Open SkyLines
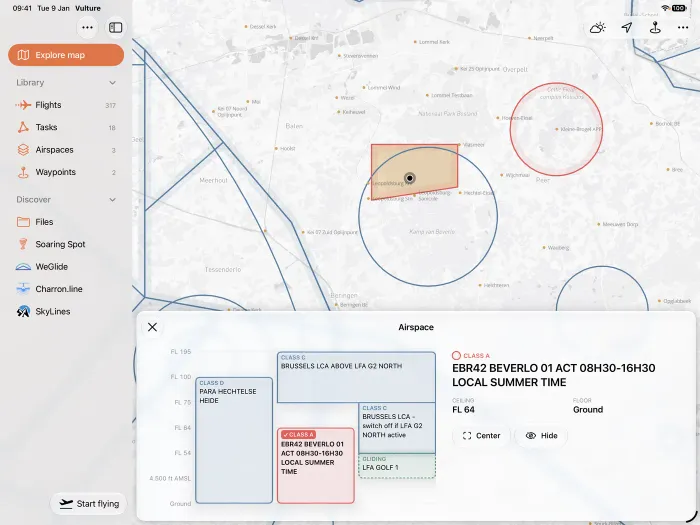This screenshot has width=700, height=525. tap(66, 311)
